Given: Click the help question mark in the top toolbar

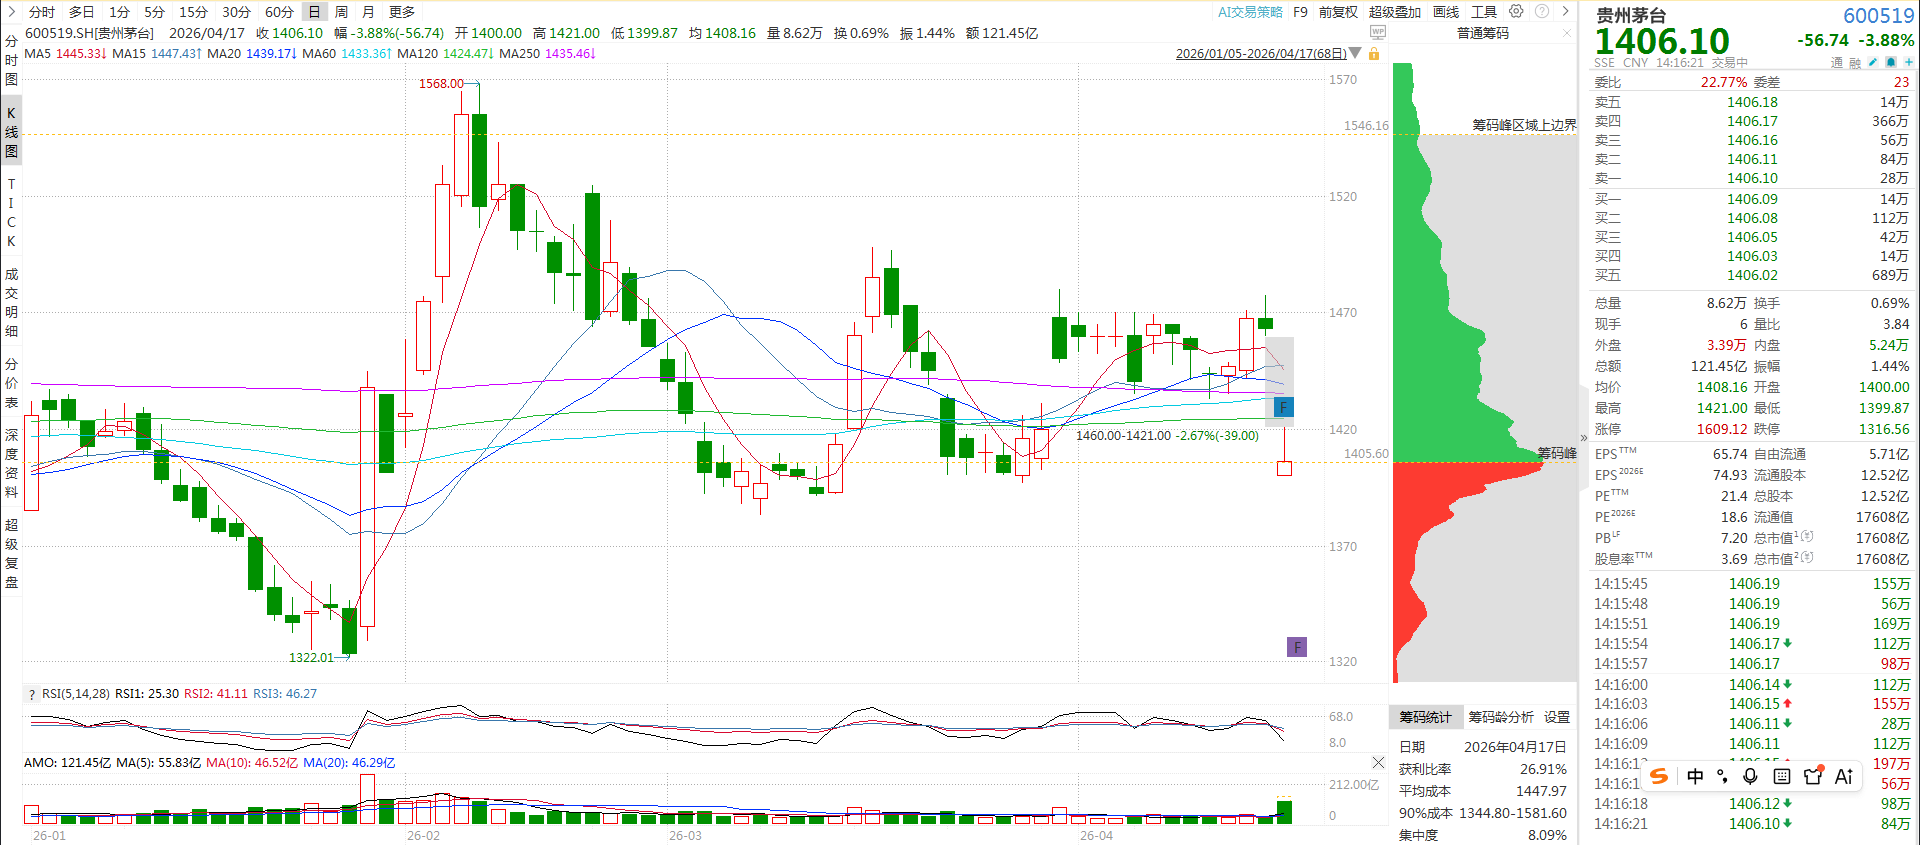Looking at the screenshot, I should 1542,12.
